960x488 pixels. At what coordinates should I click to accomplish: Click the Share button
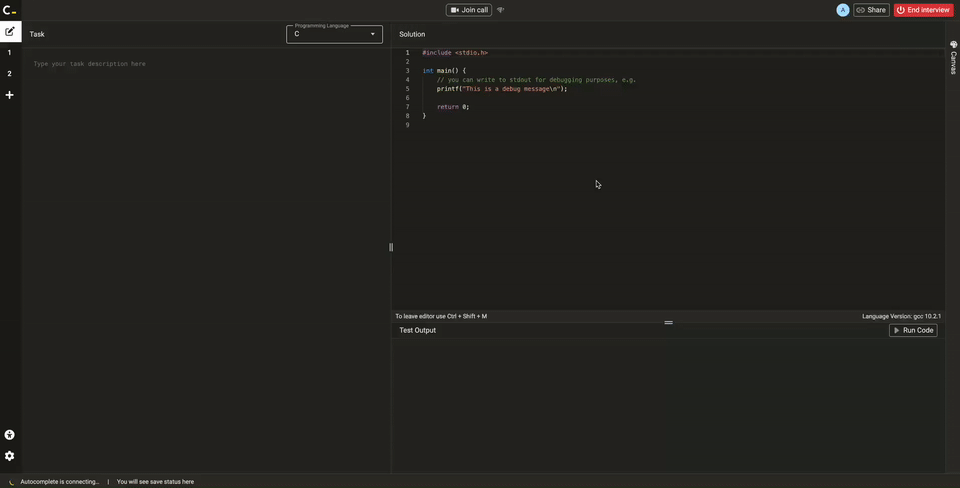click(x=871, y=10)
